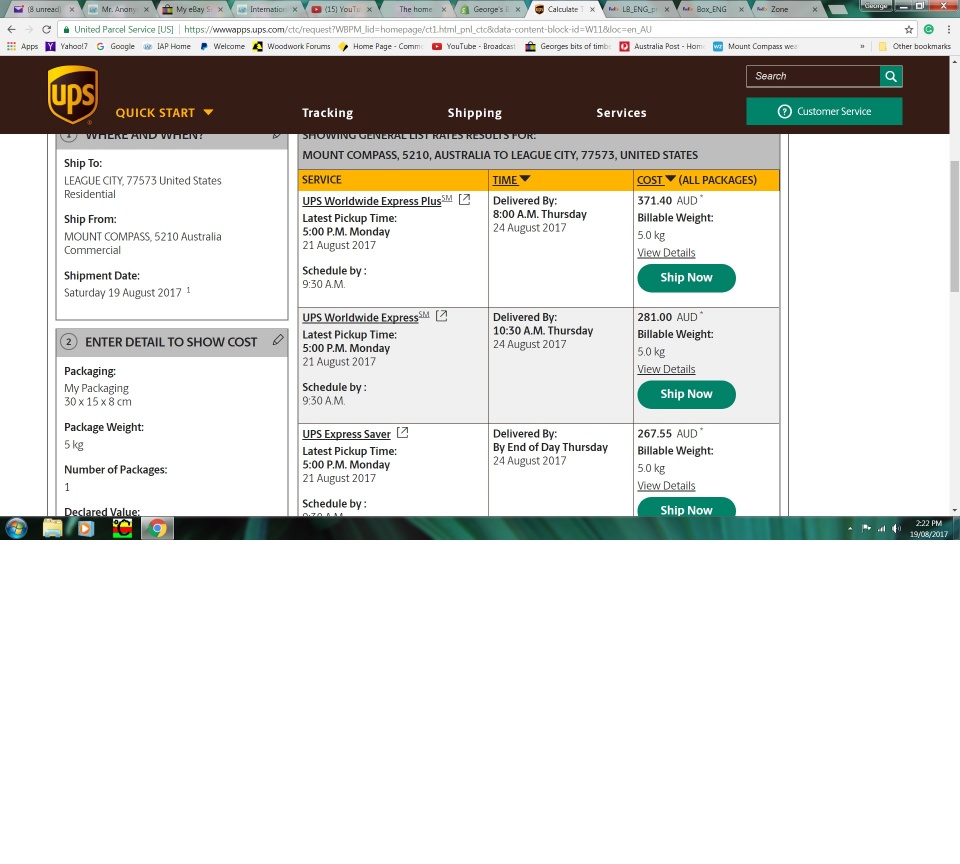Open external link icon beside UPS Express Saver
The width and height of the screenshot is (960, 864).
402,432
